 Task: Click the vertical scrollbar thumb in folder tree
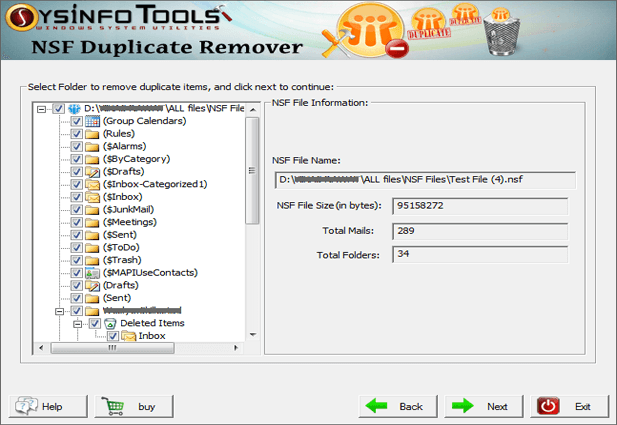[x=252, y=170]
